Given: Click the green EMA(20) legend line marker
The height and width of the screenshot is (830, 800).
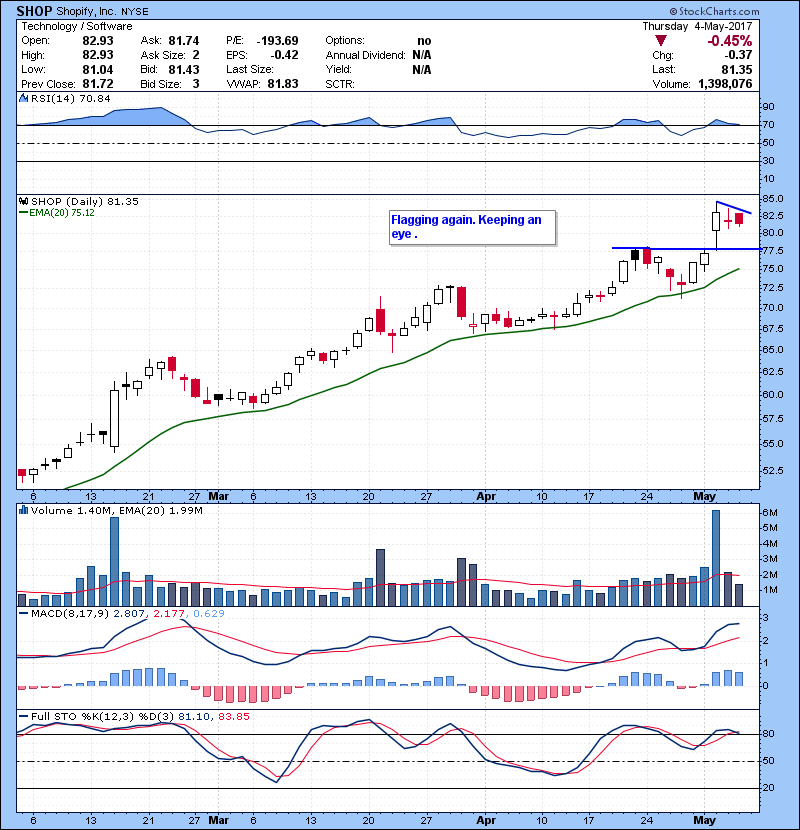Looking at the screenshot, I should point(23,213).
